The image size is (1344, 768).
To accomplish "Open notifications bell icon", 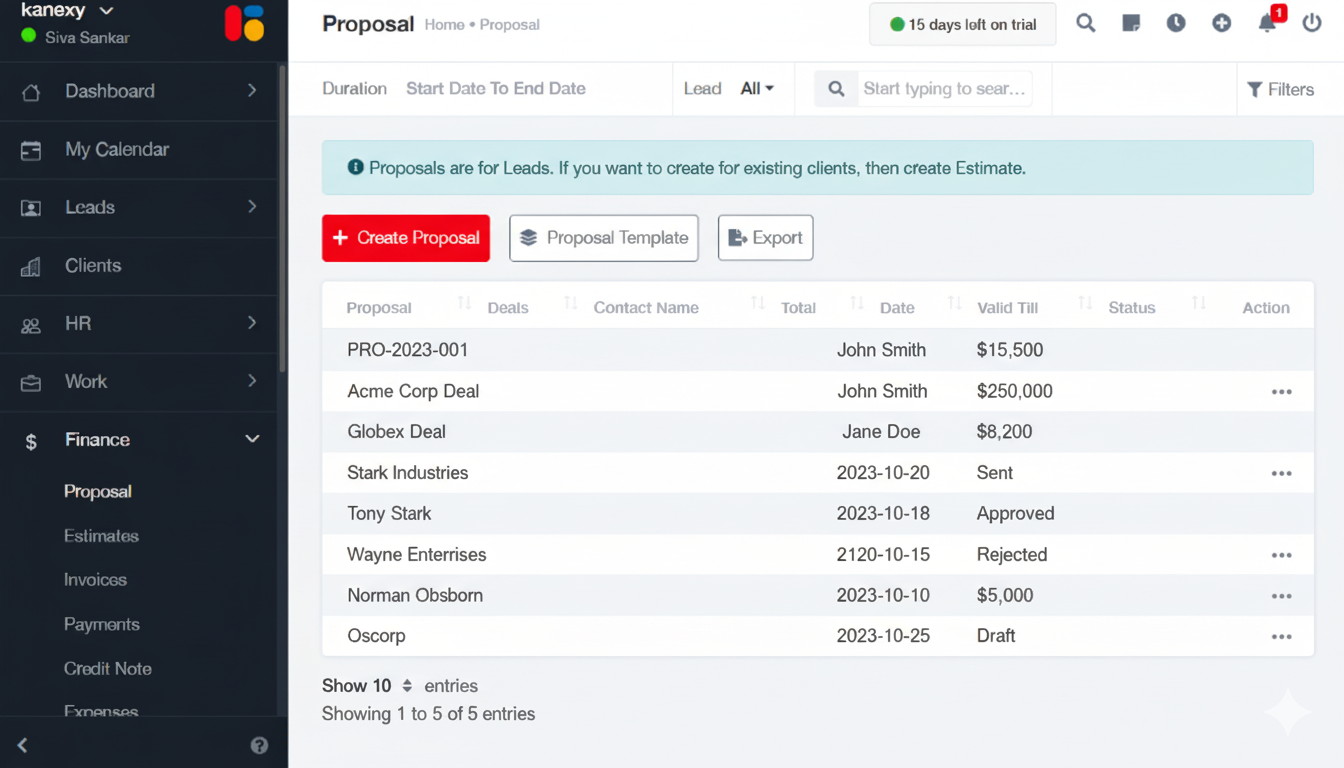I will tap(1267, 24).
